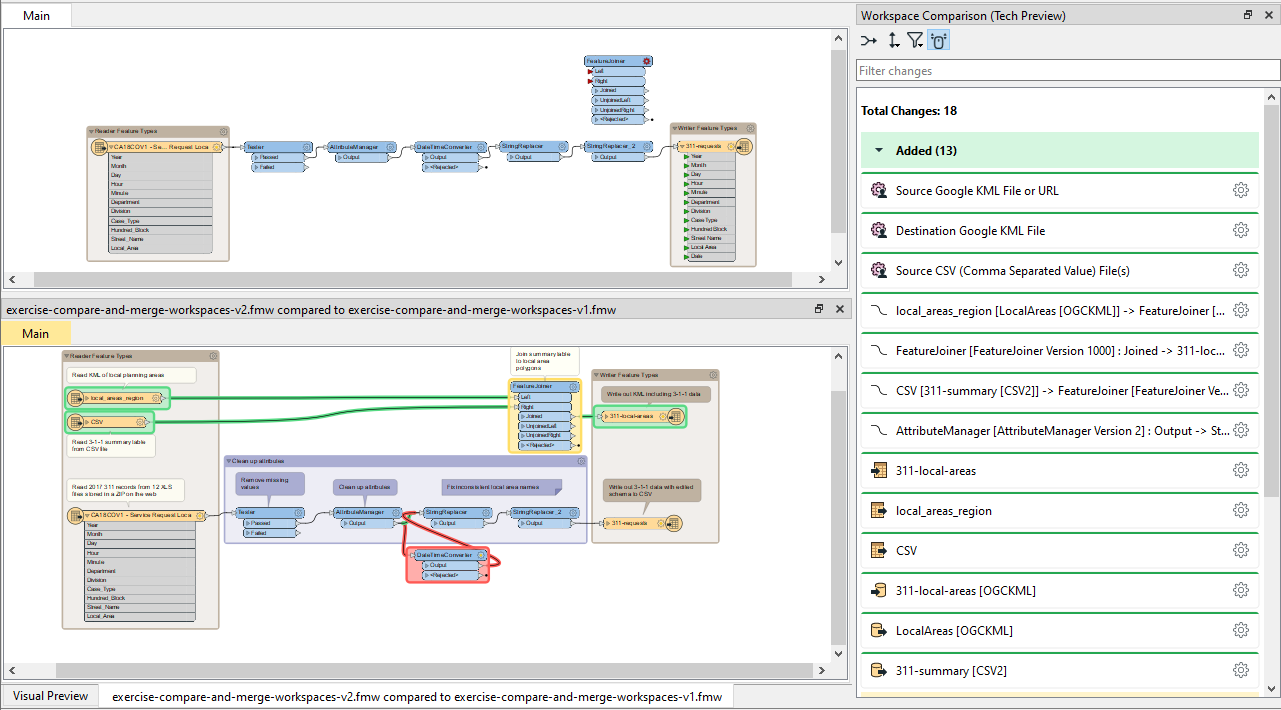The image size is (1281, 710).
Task: Click the red DateTimeConverter transformer gear
Action: pyautogui.click(x=482, y=555)
